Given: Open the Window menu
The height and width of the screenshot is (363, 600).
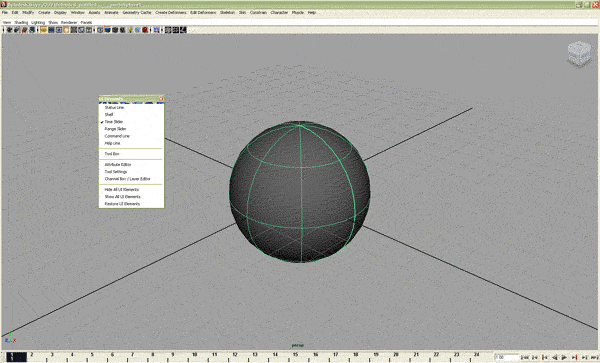Looking at the screenshot, I should [78, 13].
